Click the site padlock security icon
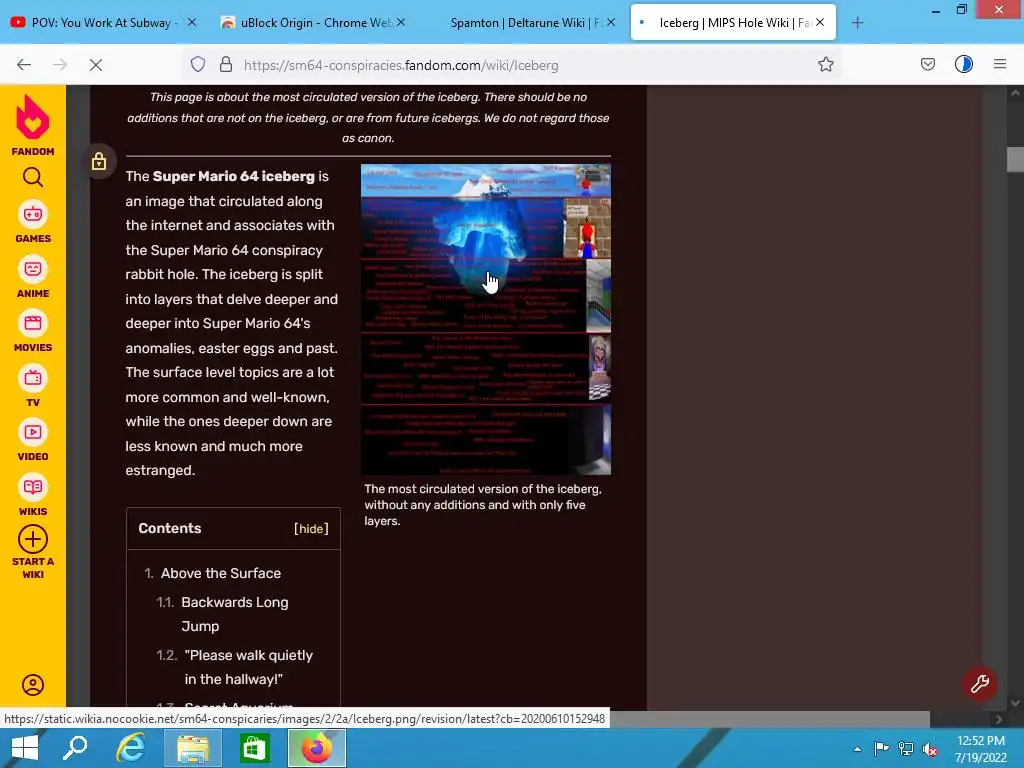Screen dimensions: 1024x768 click(x=226, y=65)
